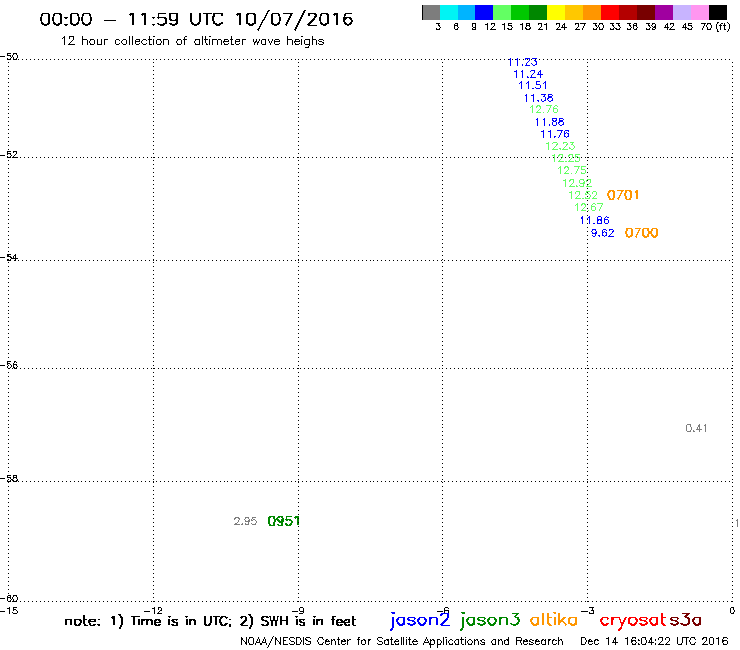Click the red 33 ft color swatch
The height and width of the screenshot is (650, 740).
pyautogui.click(x=610, y=12)
